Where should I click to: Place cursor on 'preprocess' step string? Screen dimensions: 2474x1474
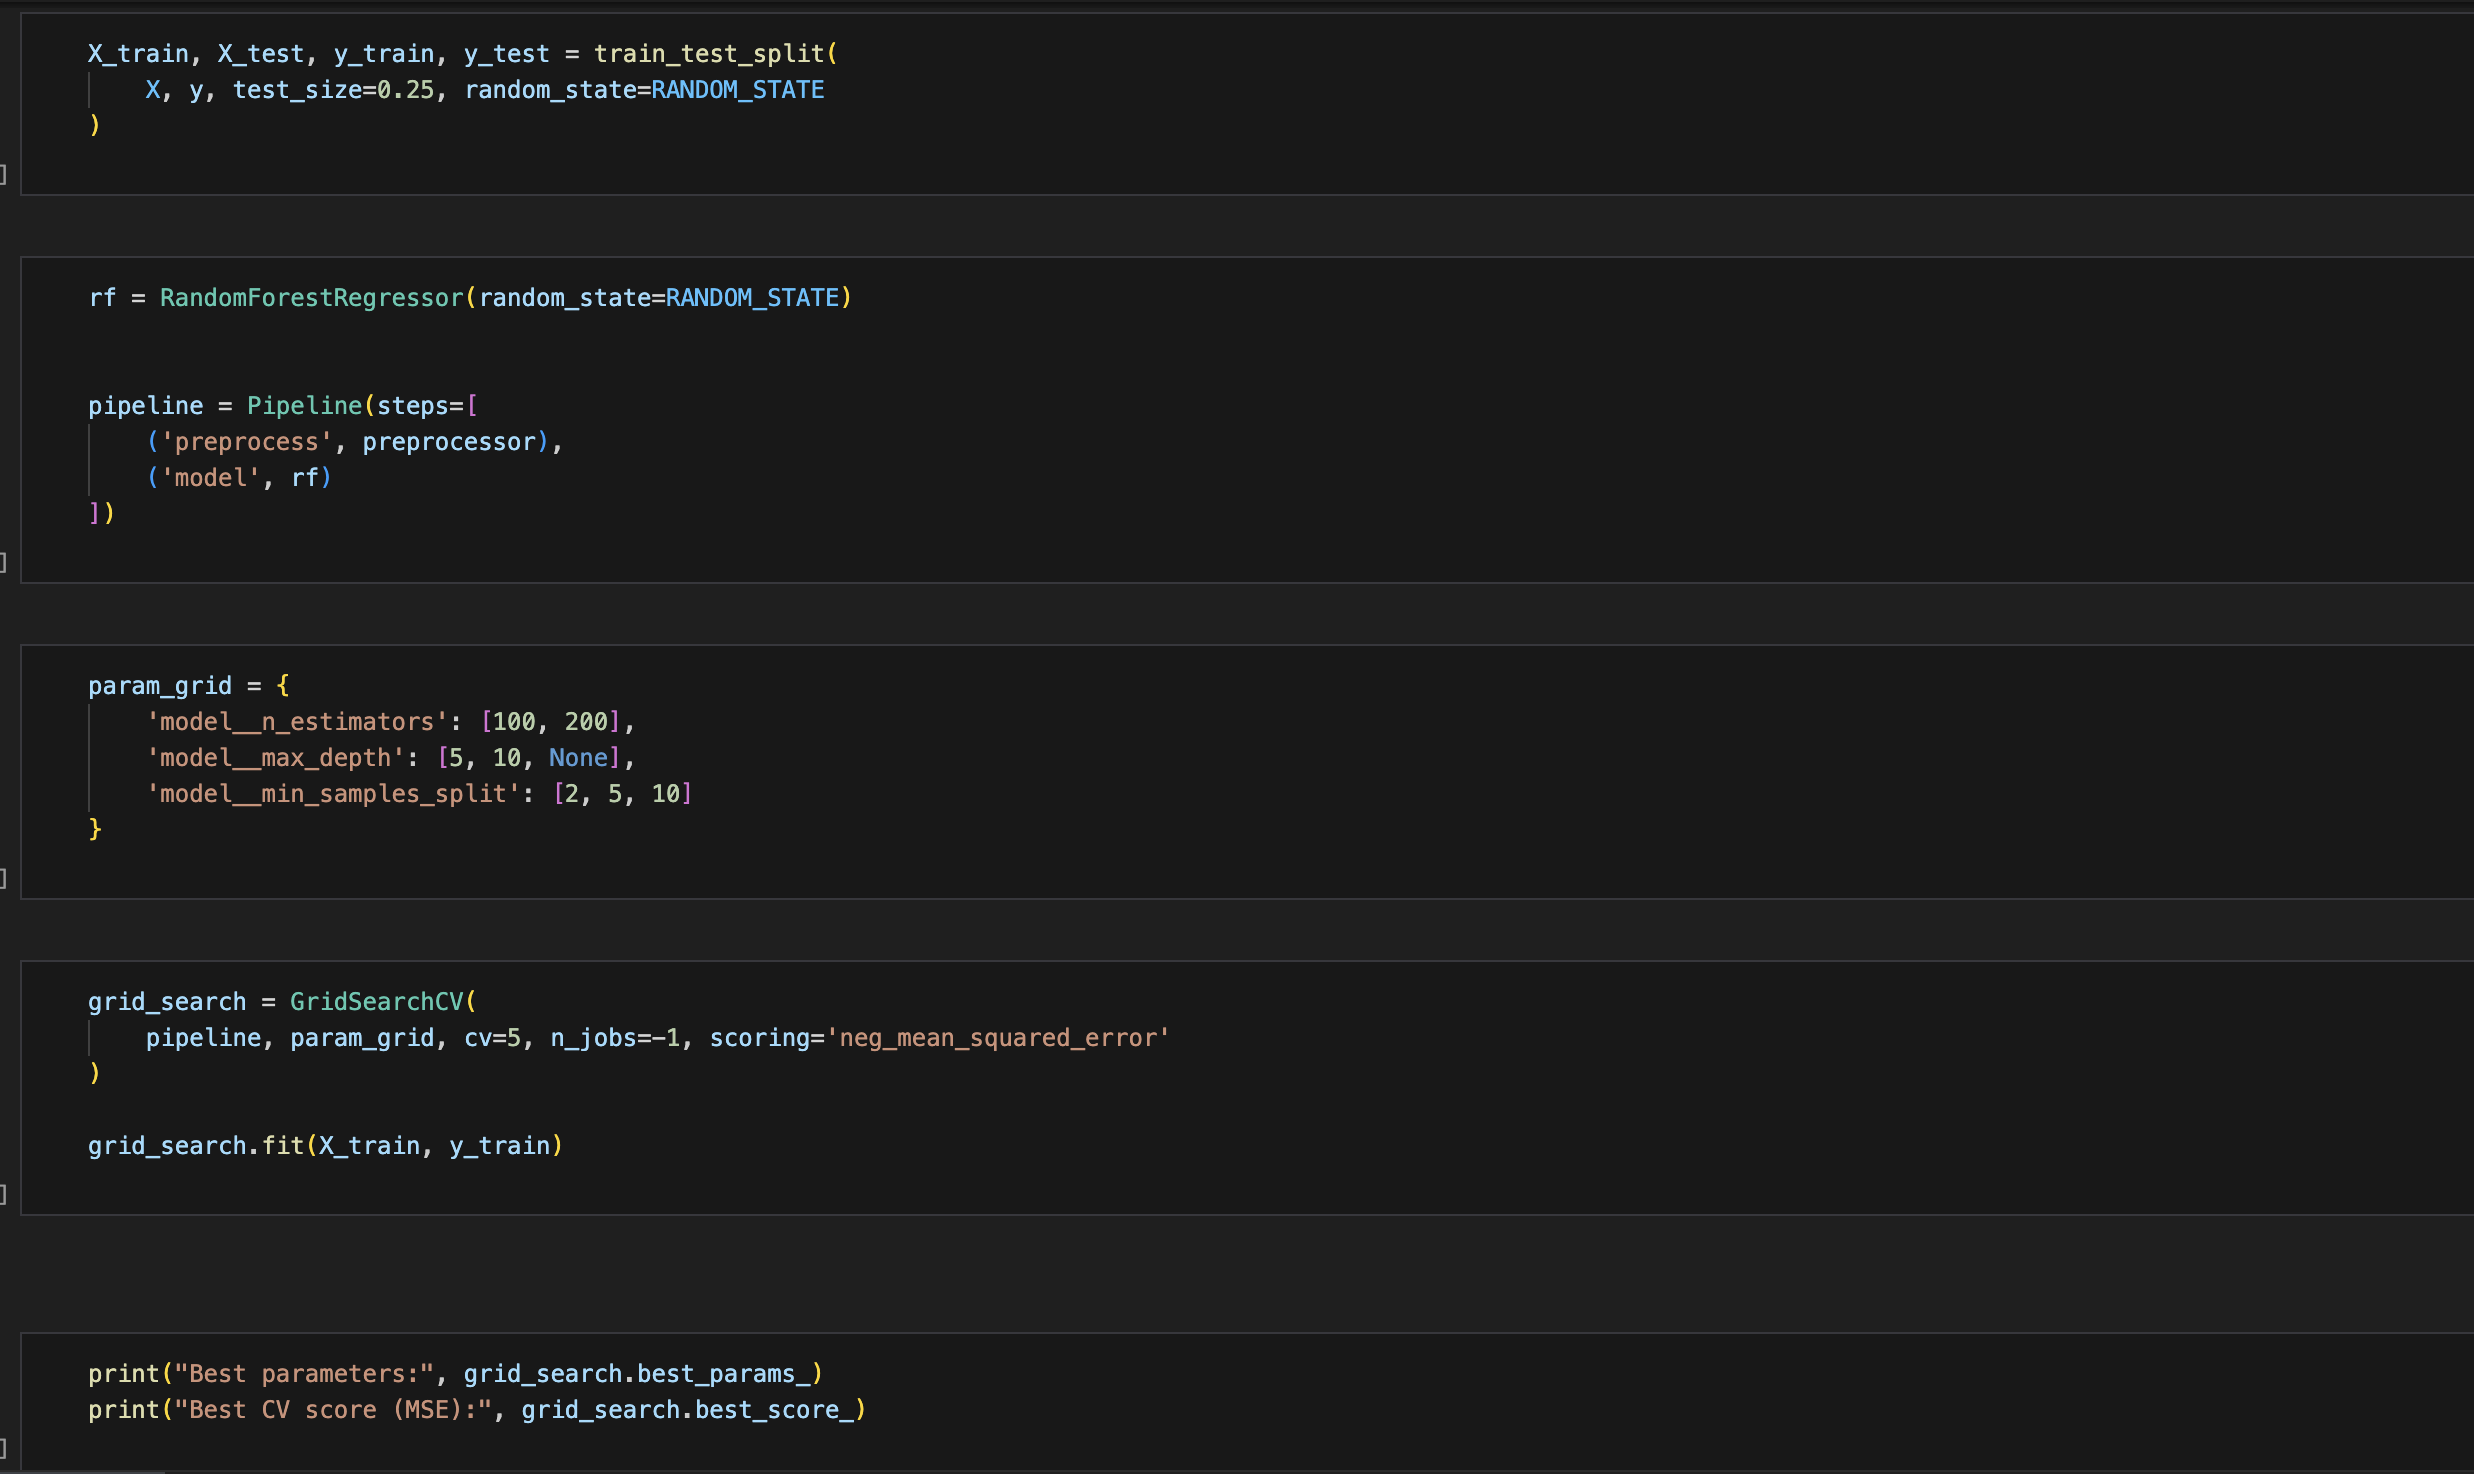point(246,442)
